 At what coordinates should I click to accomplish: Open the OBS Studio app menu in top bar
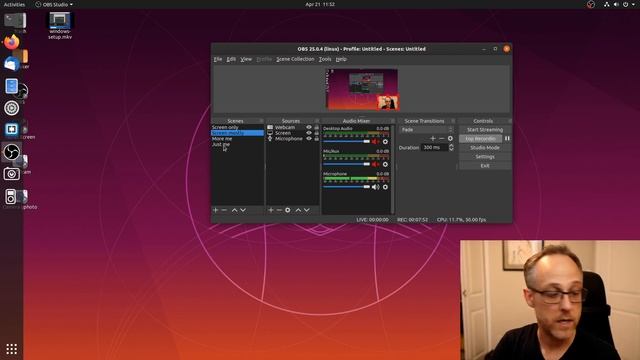[54, 4]
